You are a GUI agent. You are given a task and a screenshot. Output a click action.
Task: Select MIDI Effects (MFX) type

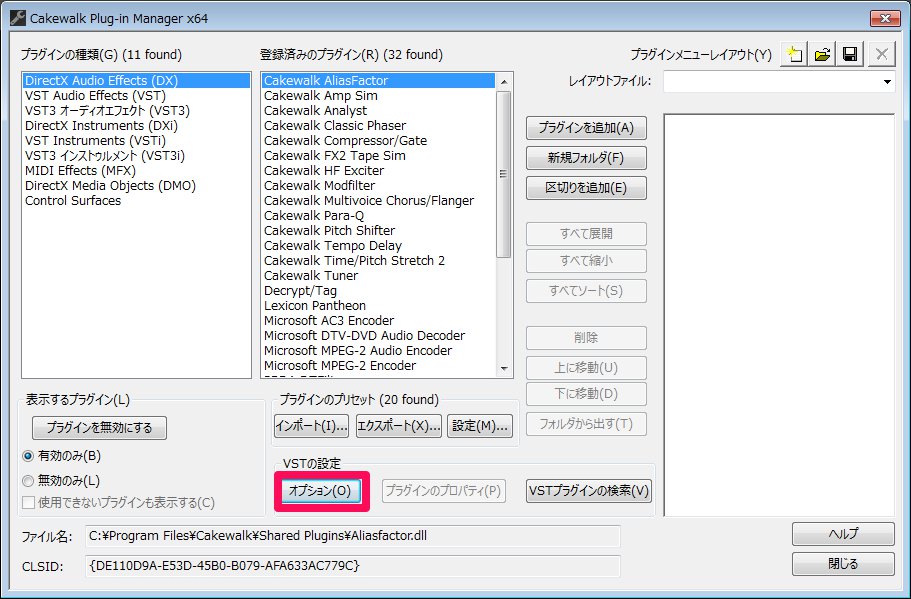click(136, 171)
